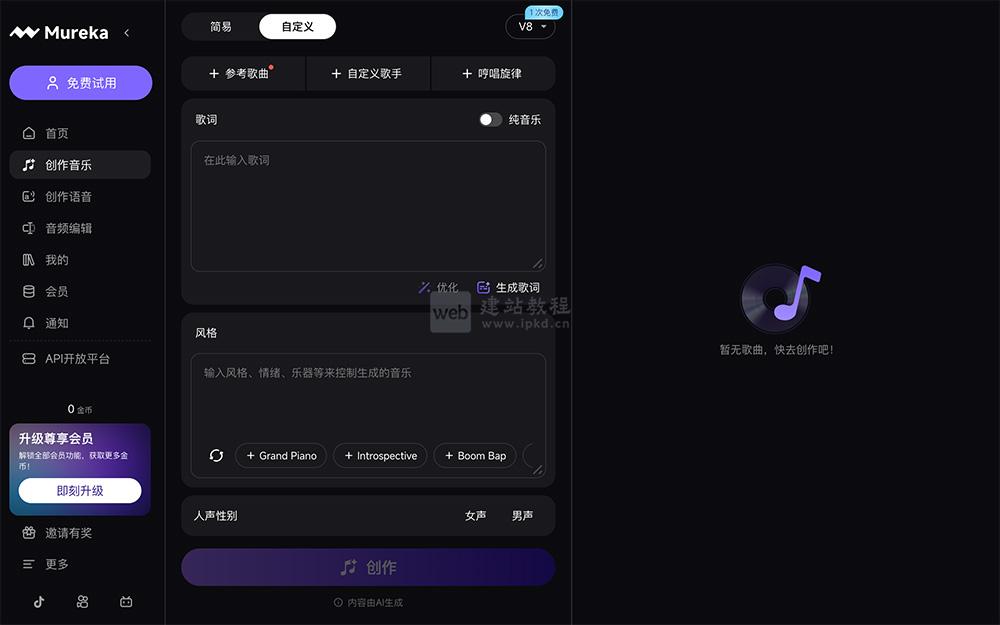
Task: Enable the 纯音乐 instrumental toggle
Action: pos(490,119)
